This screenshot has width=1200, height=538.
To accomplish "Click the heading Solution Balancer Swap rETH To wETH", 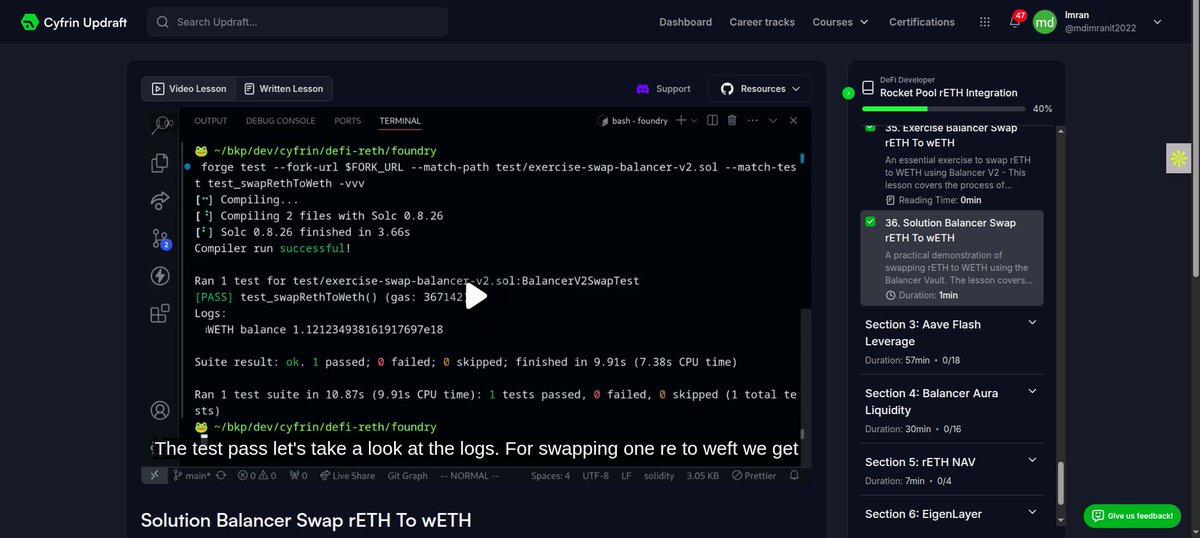I will click(306, 520).
